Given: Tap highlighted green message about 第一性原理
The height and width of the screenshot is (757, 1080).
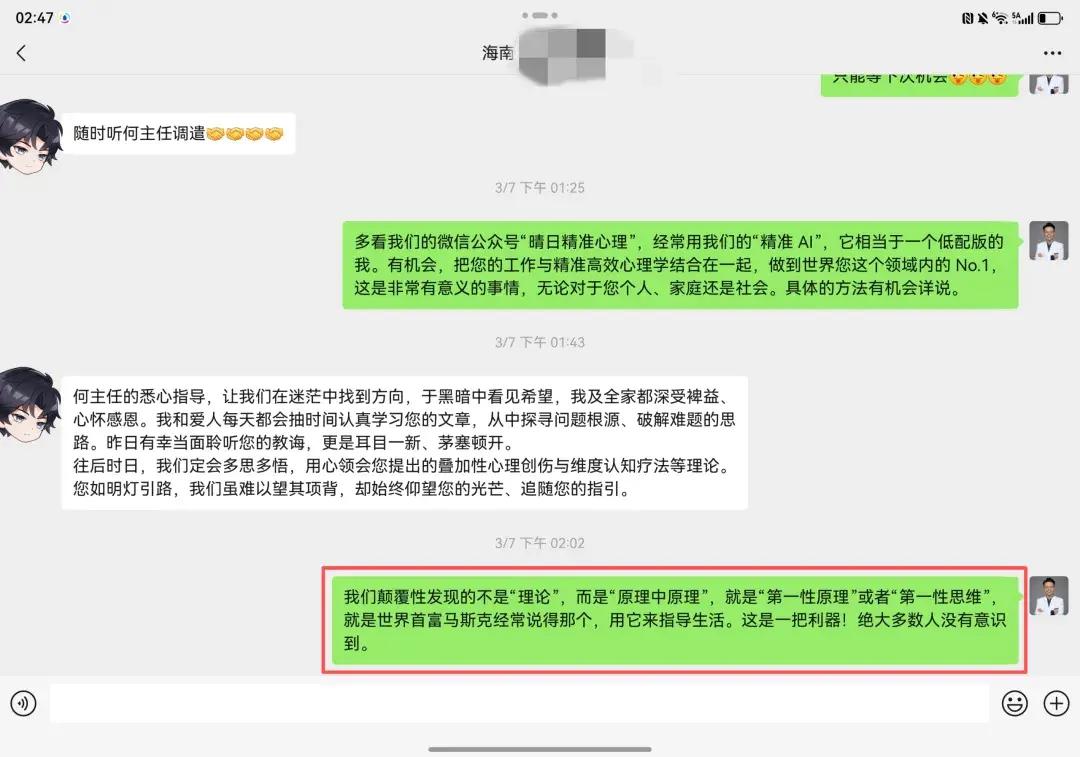Looking at the screenshot, I should 675,621.
